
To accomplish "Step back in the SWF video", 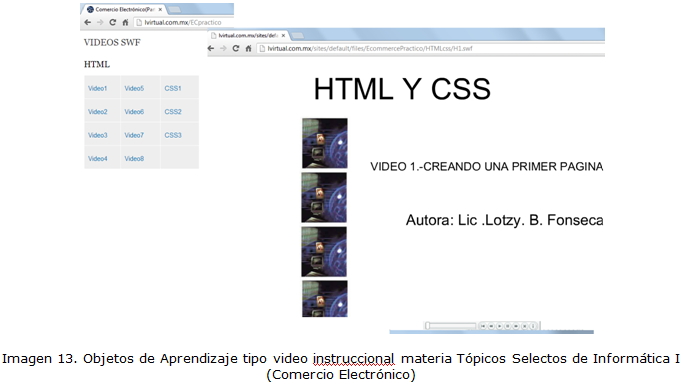I will [x=491, y=326].
